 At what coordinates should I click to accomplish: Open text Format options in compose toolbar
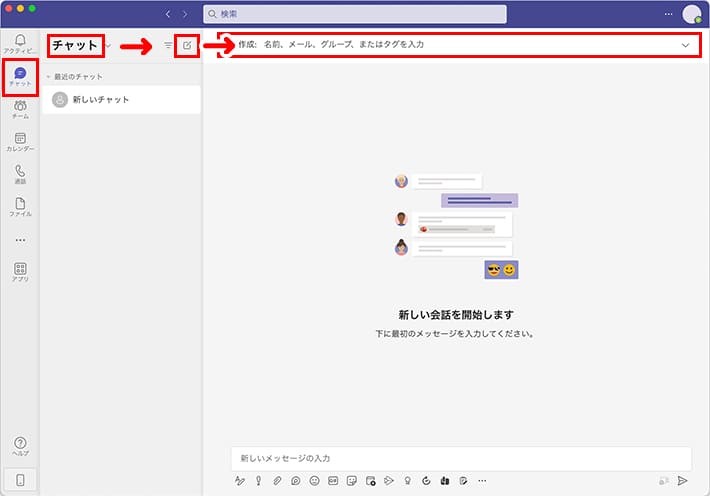240,481
